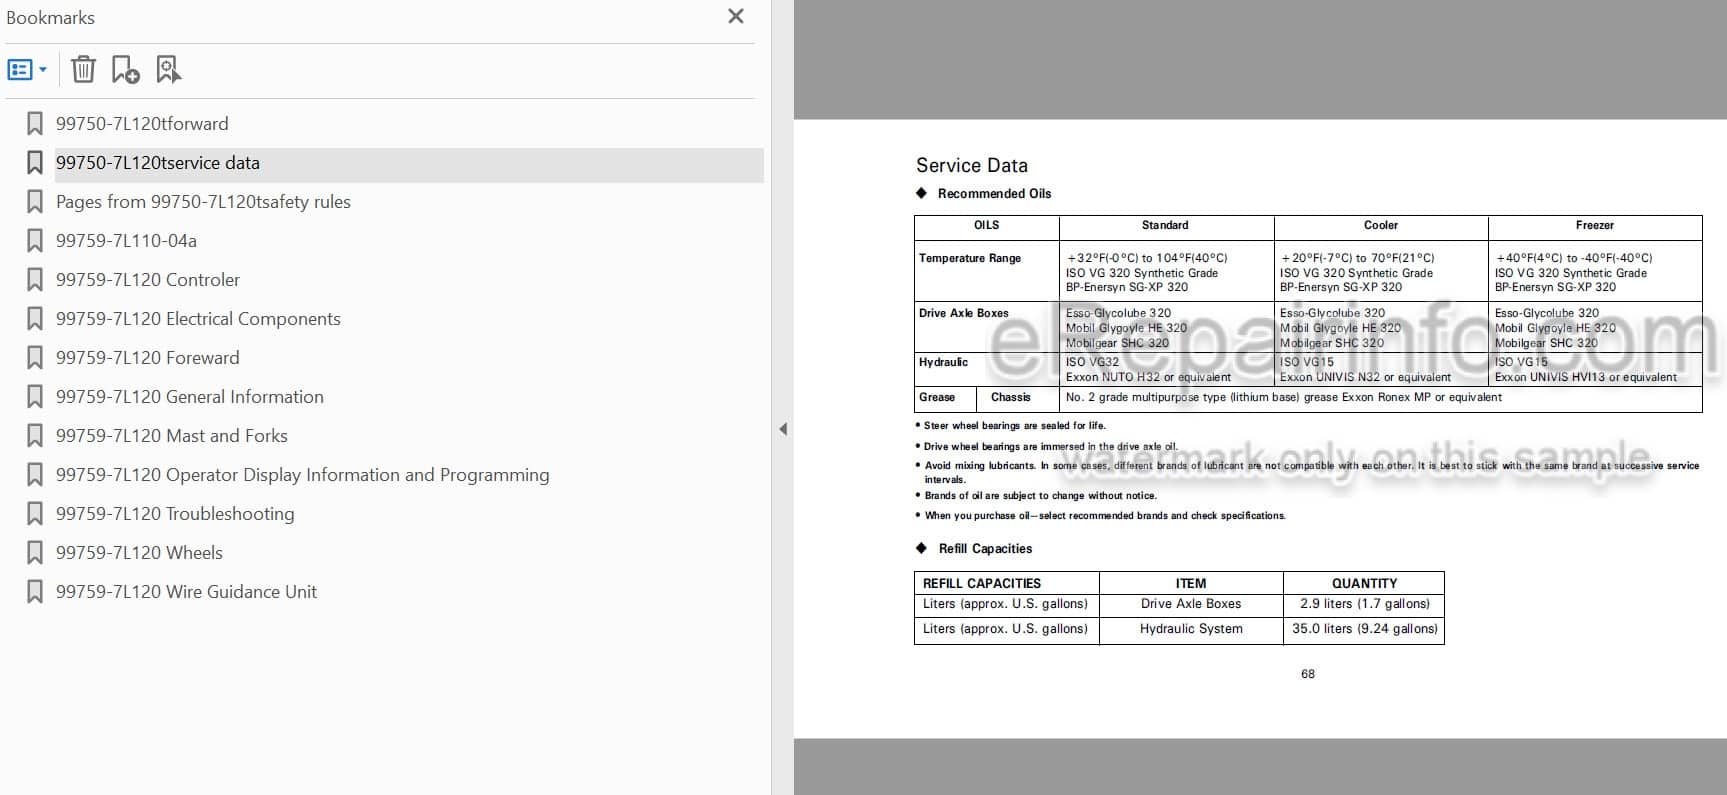The height and width of the screenshot is (795, 1727).
Task: Add a new bookmark icon
Action: pyautogui.click(x=125, y=69)
